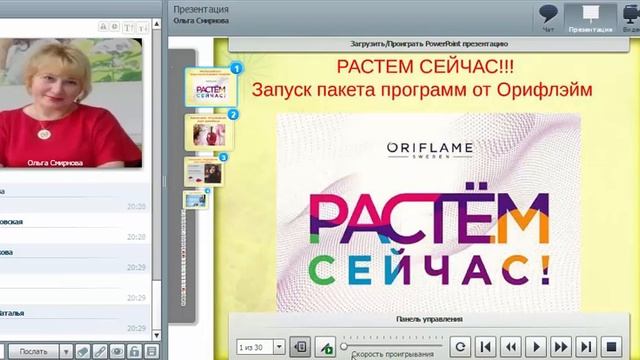Screen dimensions: 640x360
Task: Click the chain link icon in chat toolbar
Action: tap(100, 351)
